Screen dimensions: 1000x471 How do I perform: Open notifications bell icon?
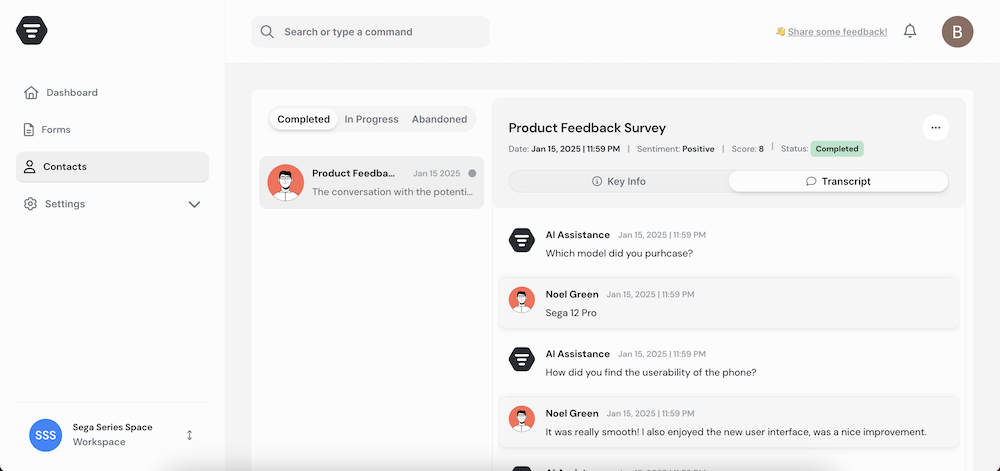(910, 31)
